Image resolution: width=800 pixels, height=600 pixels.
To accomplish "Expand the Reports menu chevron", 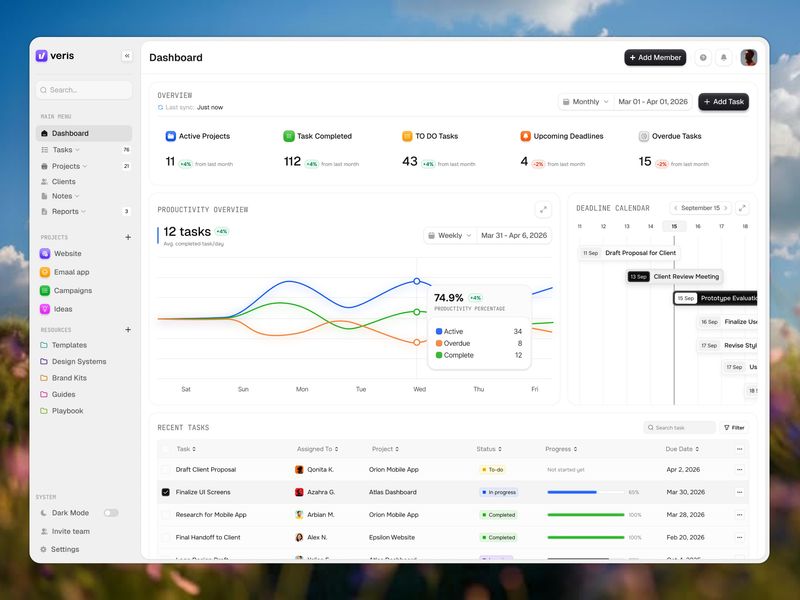I will coord(83,211).
